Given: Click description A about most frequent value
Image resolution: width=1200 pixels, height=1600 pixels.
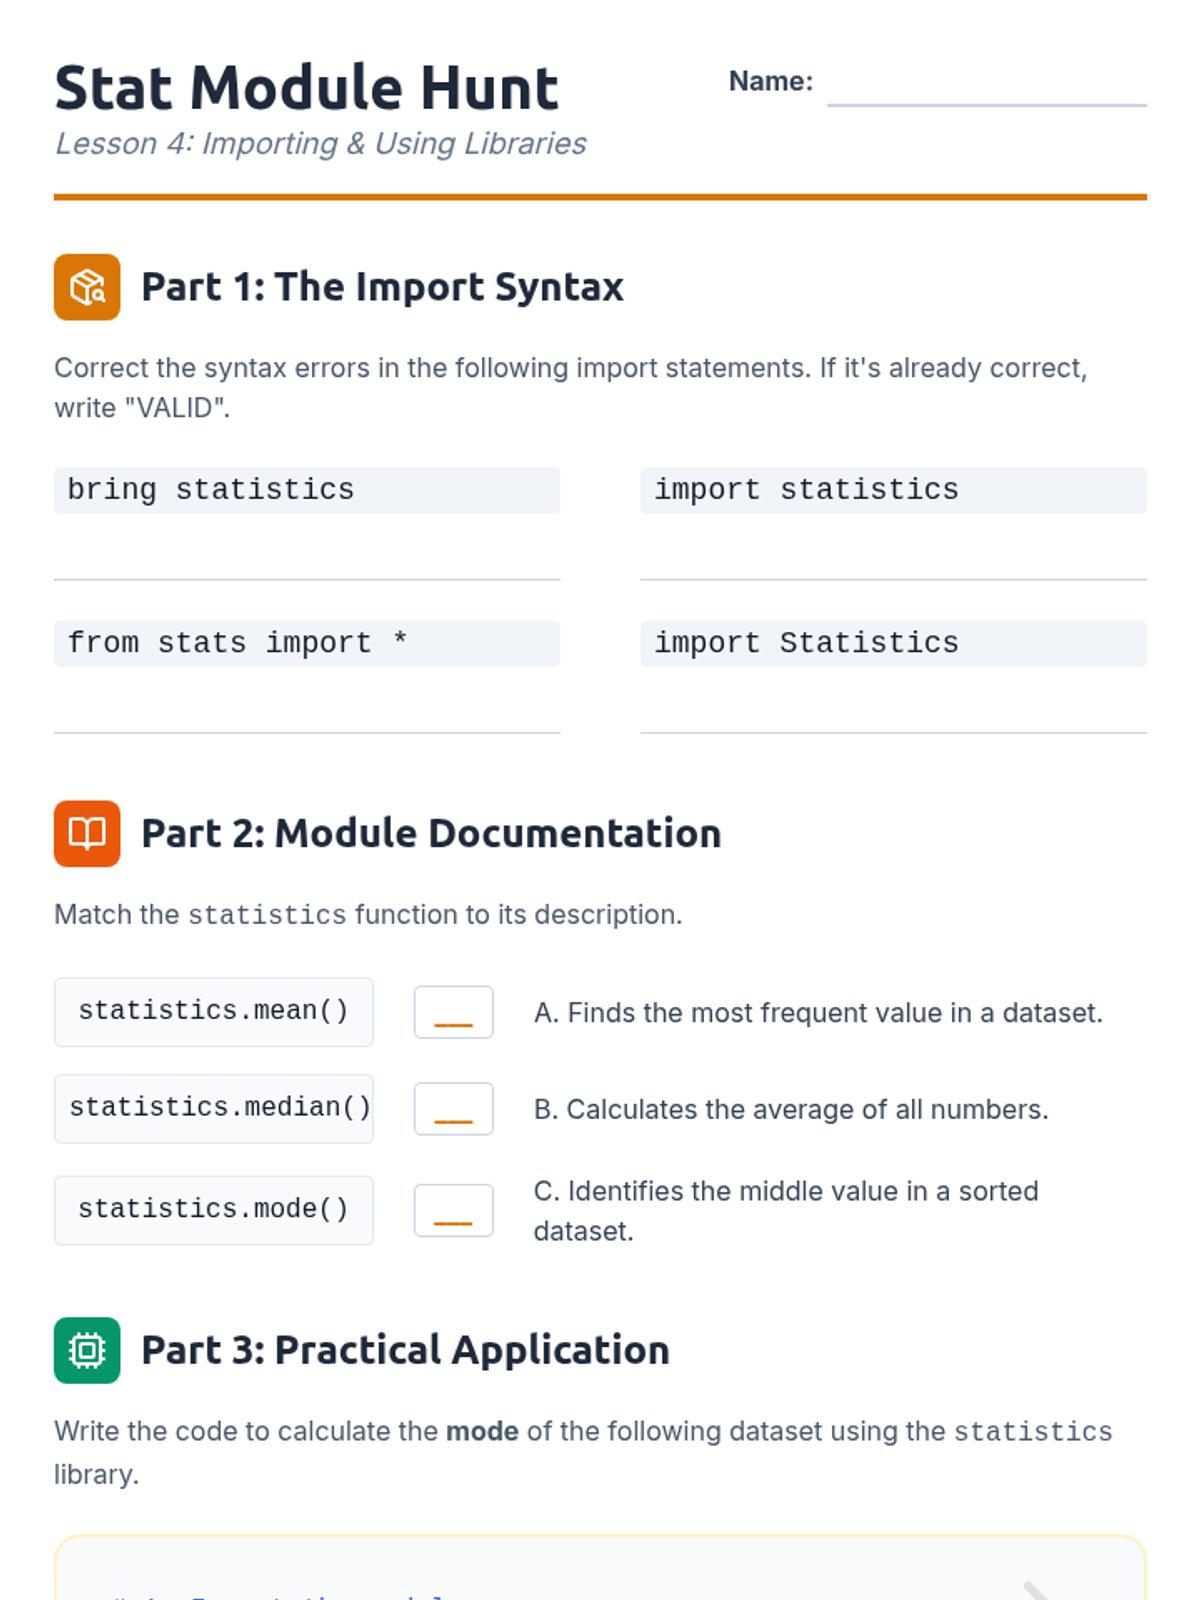Looking at the screenshot, I should pyautogui.click(x=818, y=1013).
